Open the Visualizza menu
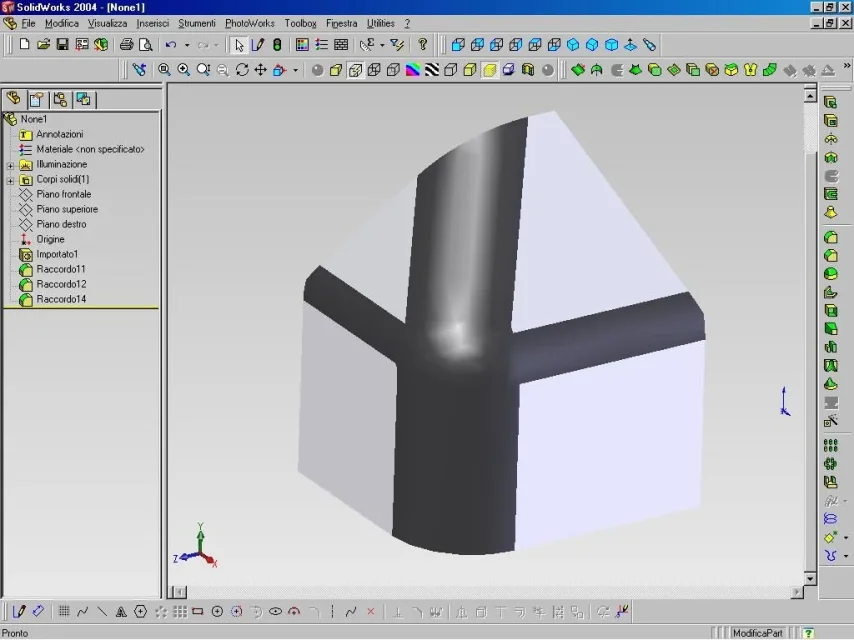Screen dimensions: 854x640 point(107,23)
